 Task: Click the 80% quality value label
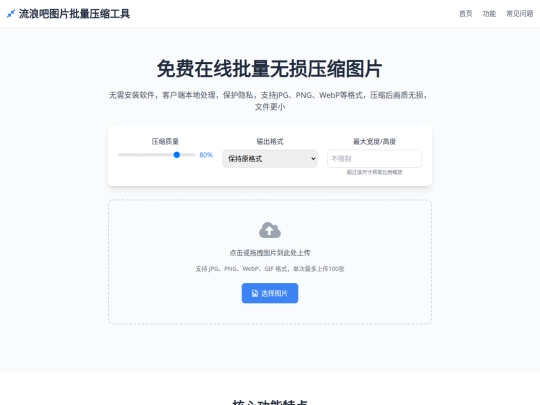point(206,155)
